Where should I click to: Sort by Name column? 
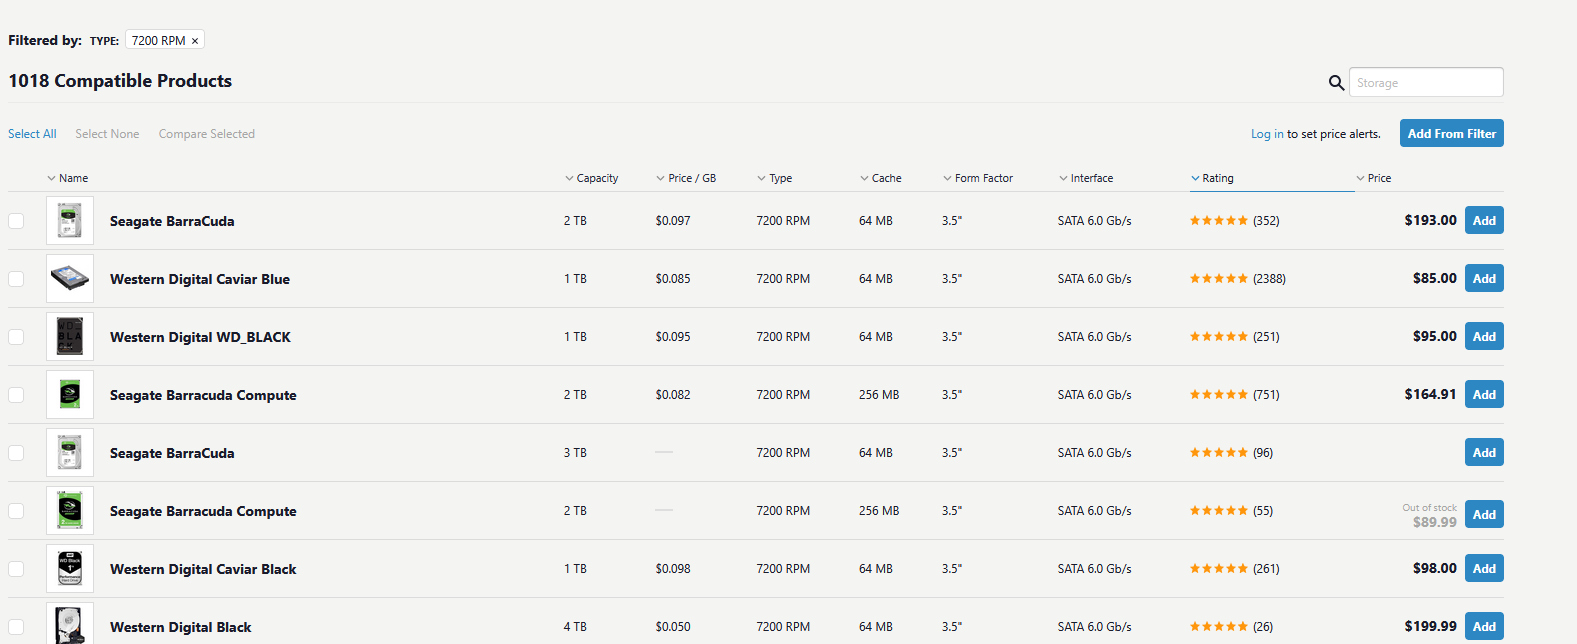click(68, 178)
